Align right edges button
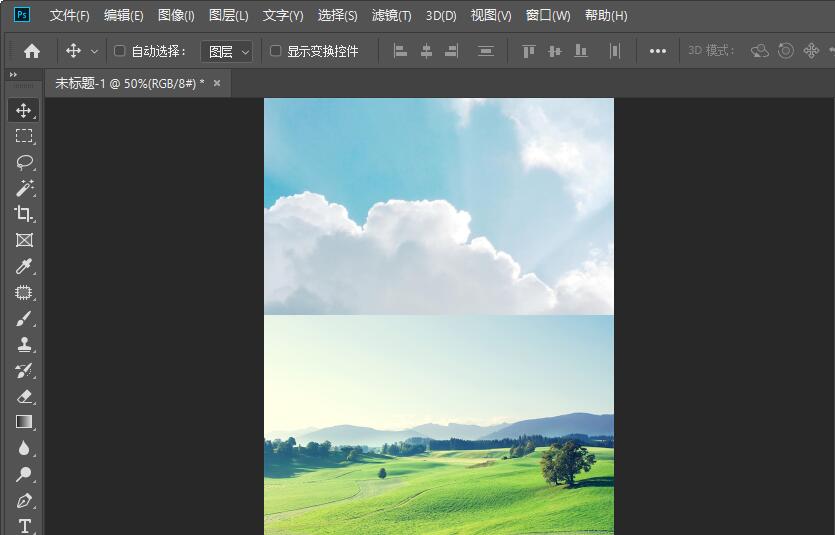Screen dimensions: 835x535 pos(452,51)
